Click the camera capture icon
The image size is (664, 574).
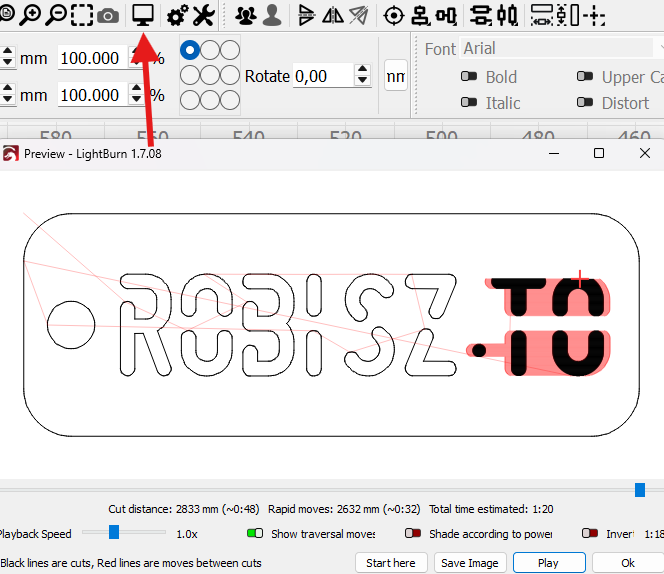coord(108,15)
